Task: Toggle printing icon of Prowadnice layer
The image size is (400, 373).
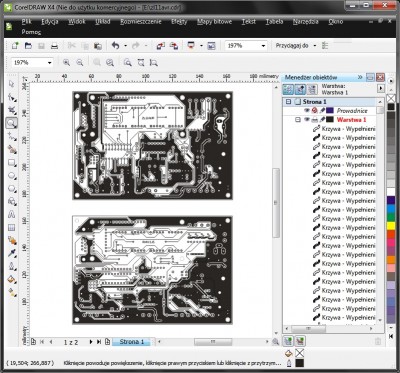Action: click(314, 111)
